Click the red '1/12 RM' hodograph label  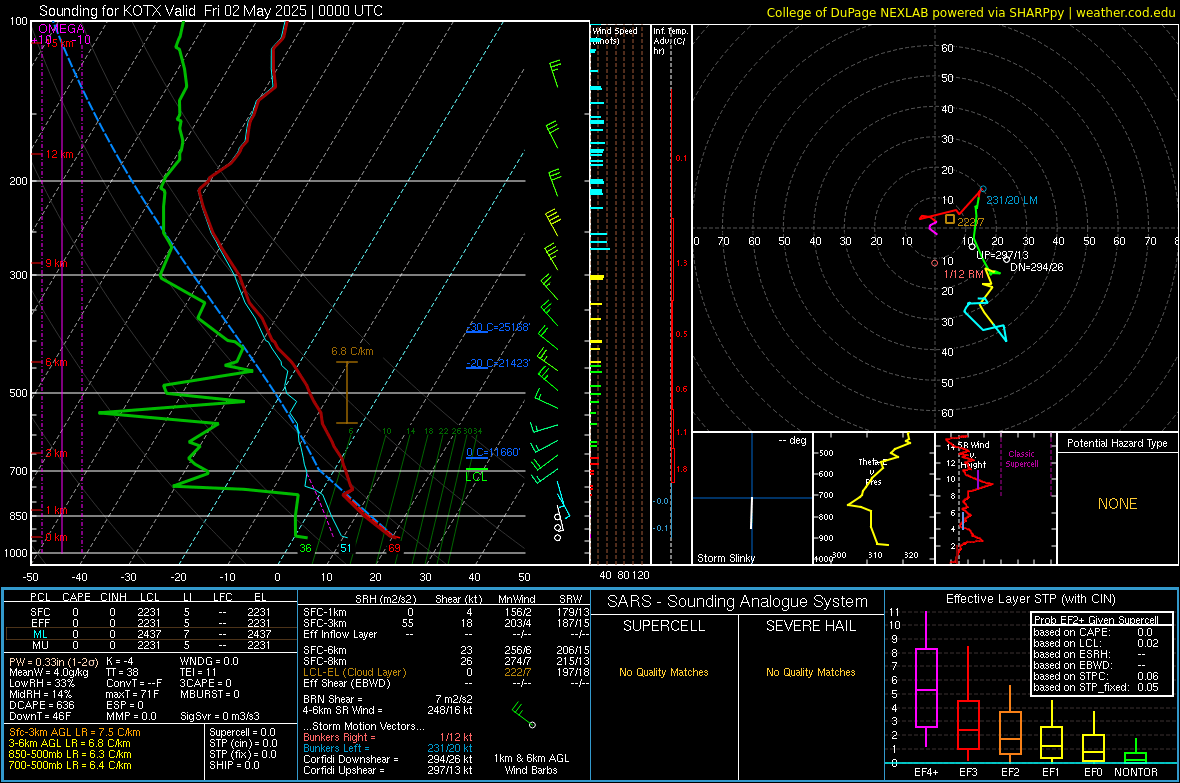[x=963, y=275]
